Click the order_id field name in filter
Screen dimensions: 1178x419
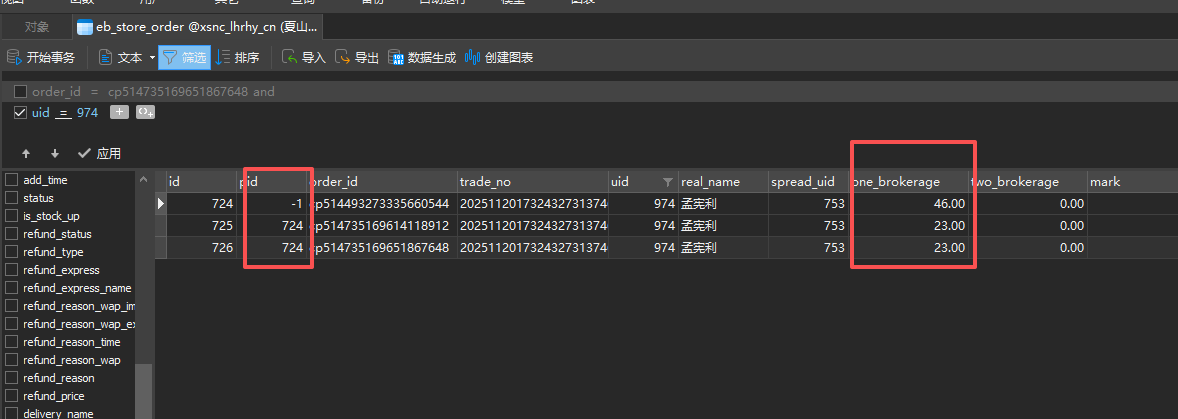coord(56,92)
